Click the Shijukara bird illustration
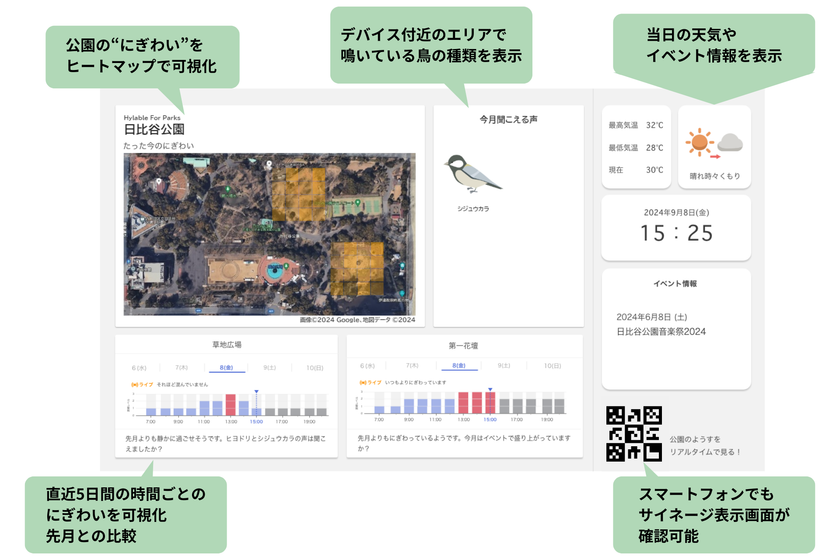 click(x=472, y=174)
